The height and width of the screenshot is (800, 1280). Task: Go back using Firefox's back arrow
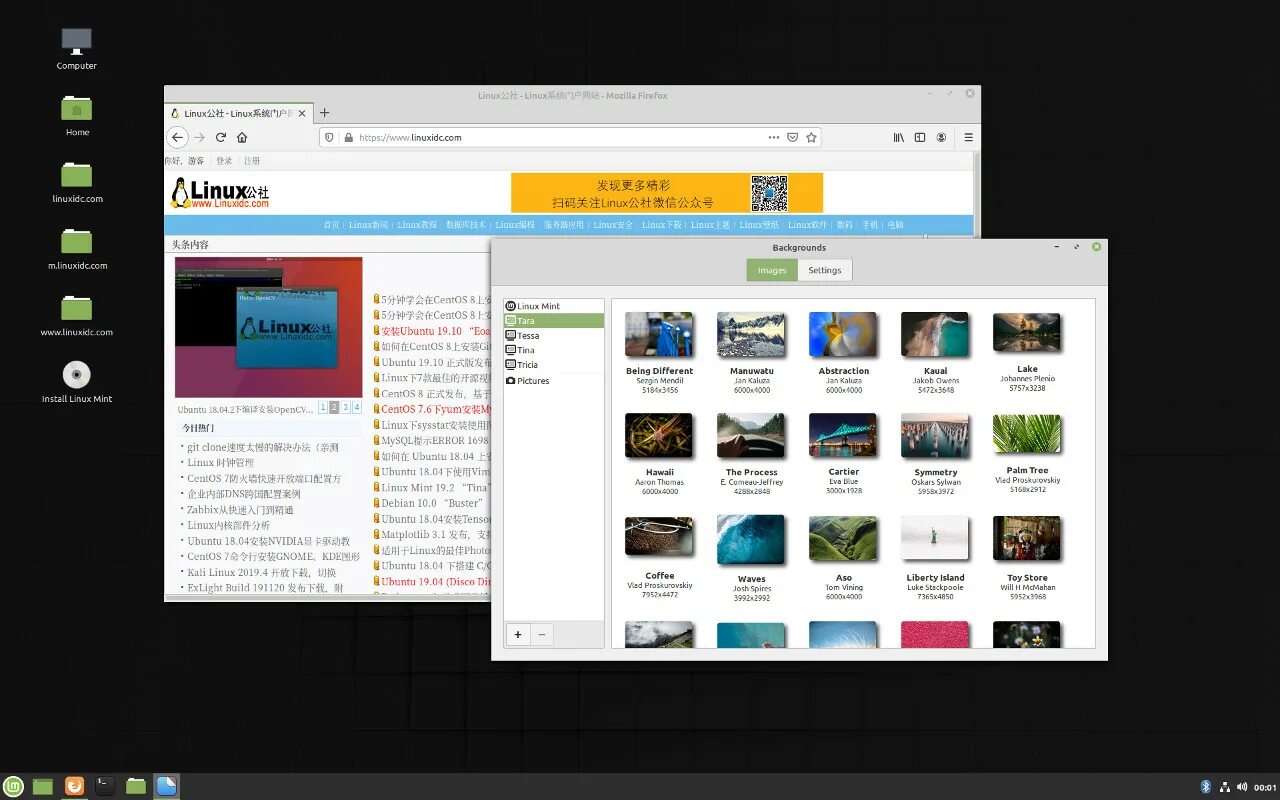pos(177,137)
